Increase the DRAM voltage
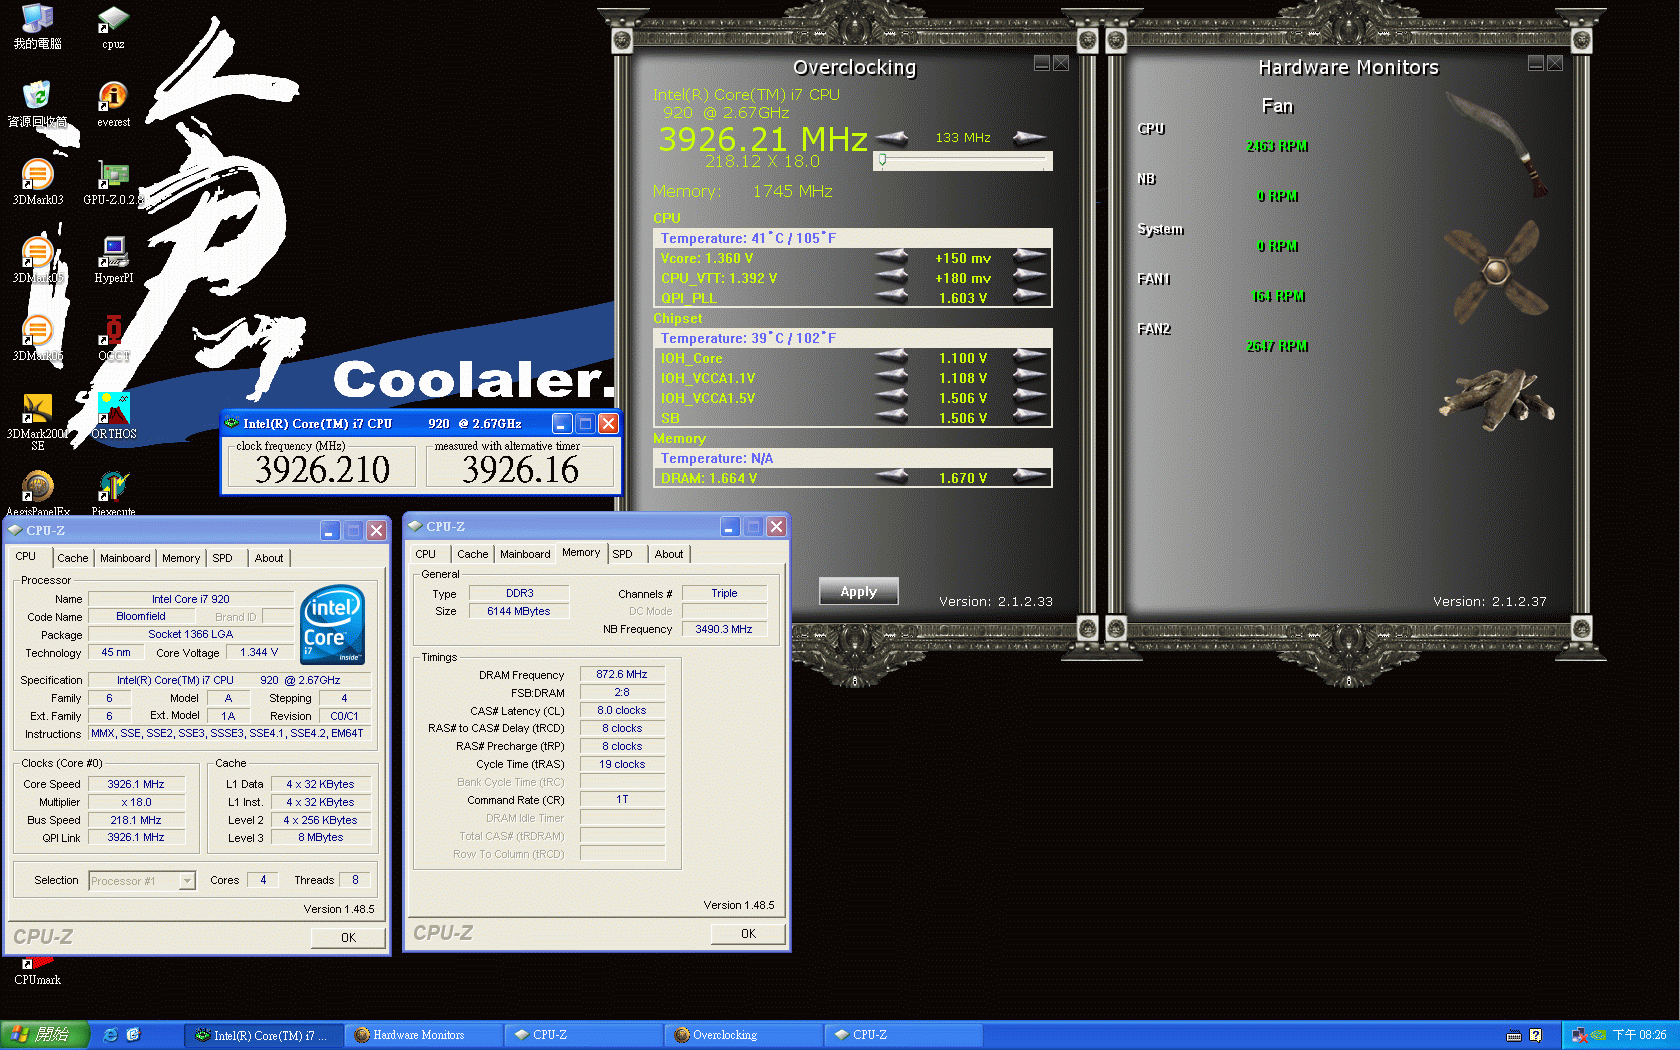This screenshot has width=1680, height=1050. [x=1029, y=477]
